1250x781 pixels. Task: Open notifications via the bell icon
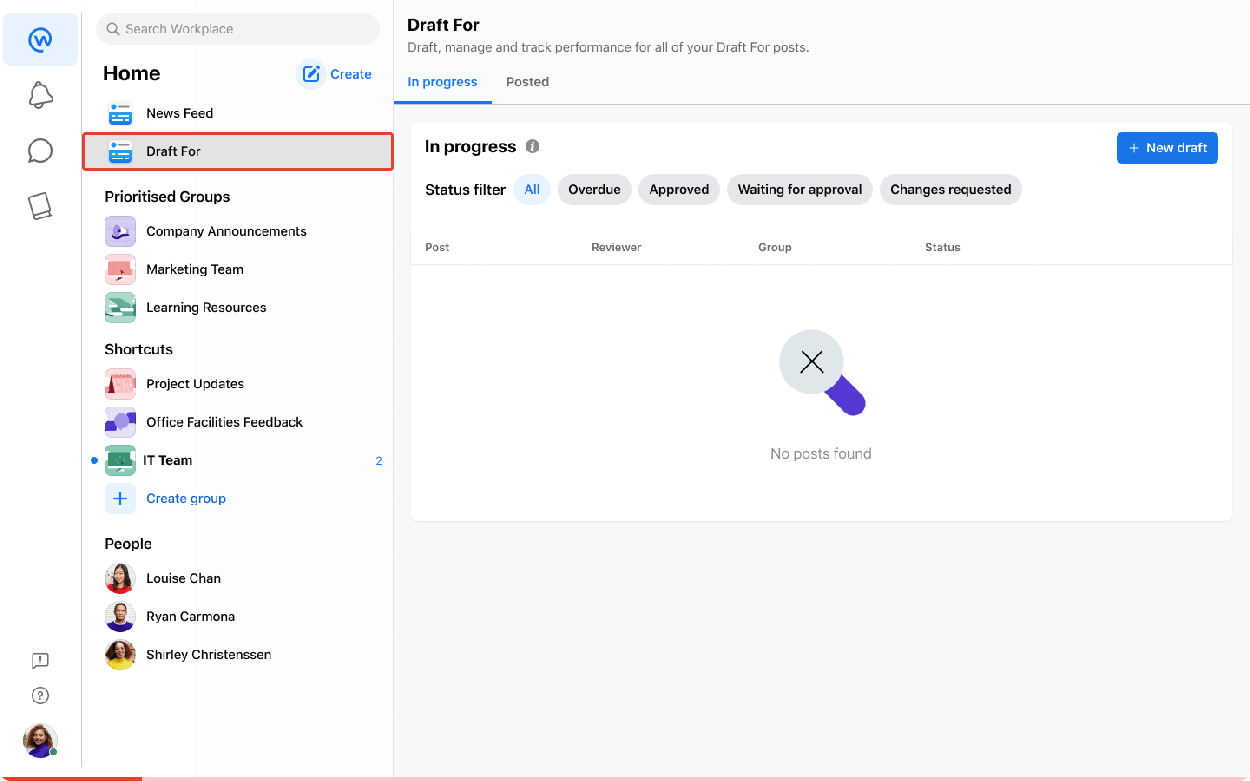pyautogui.click(x=40, y=94)
